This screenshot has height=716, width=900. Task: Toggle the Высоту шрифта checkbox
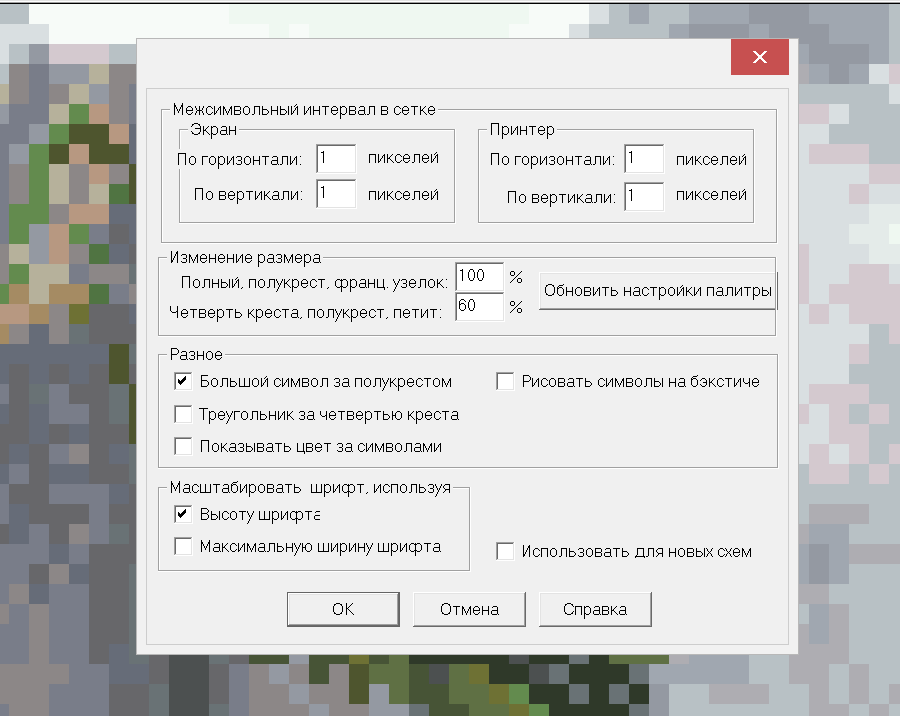click(x=183, y=515)
